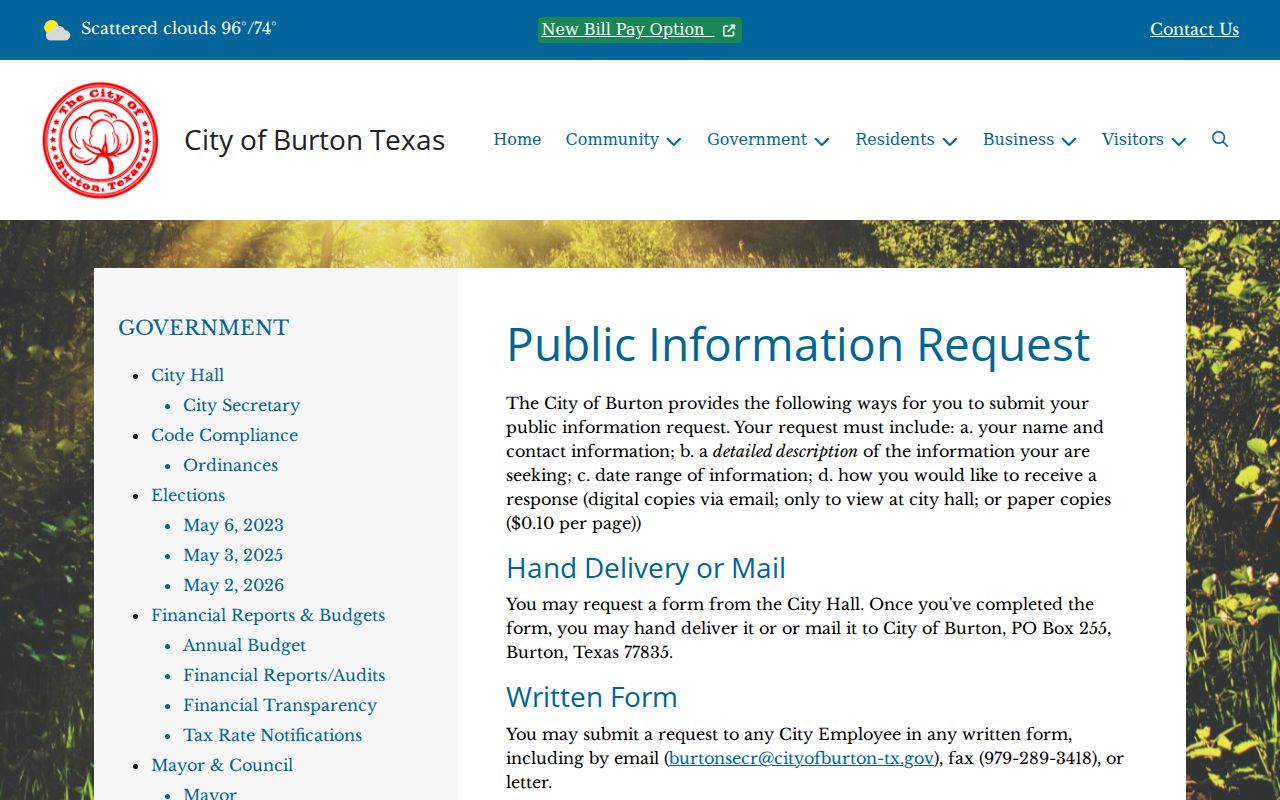Open the Community menu item
The image size is (1280, 800).
click(x=612, y=139)
